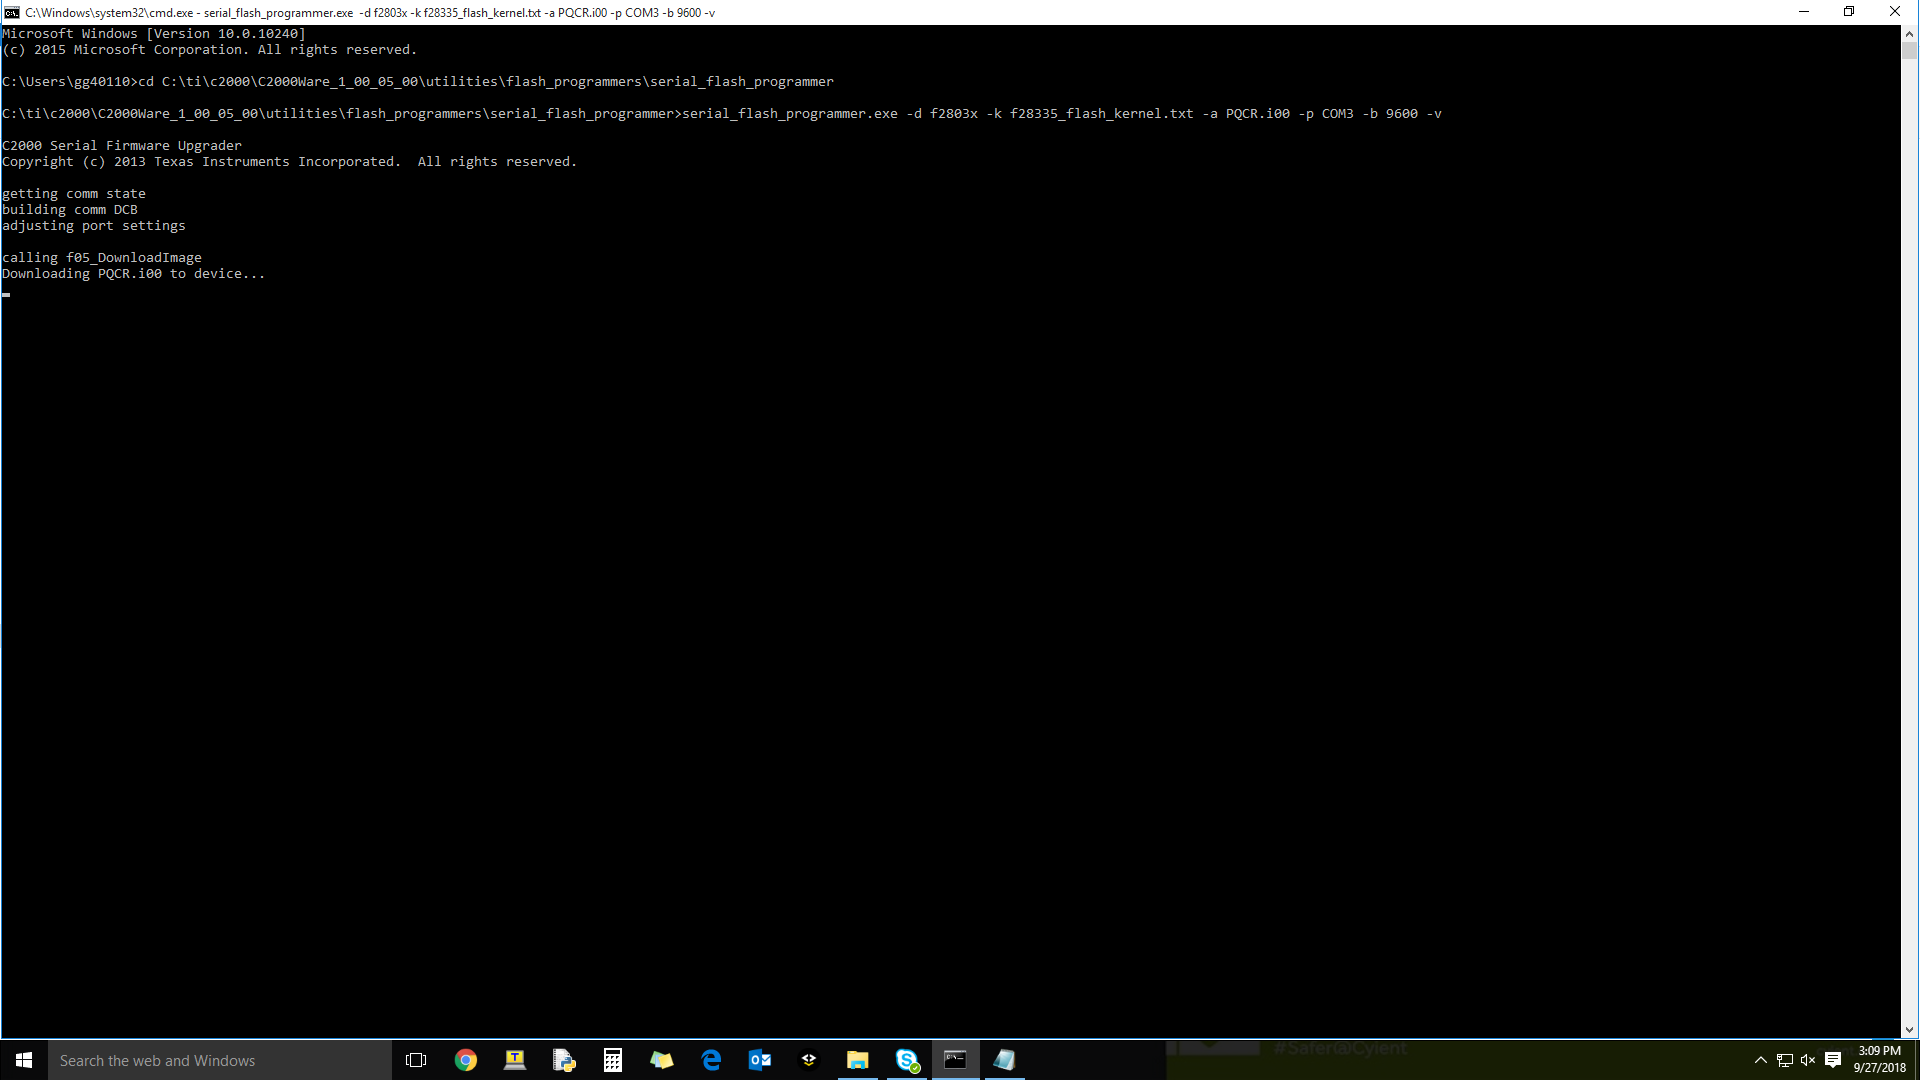Launch Microsoft Edge from taskbar
1920x1080 pixels.
tap(711, 1060)
